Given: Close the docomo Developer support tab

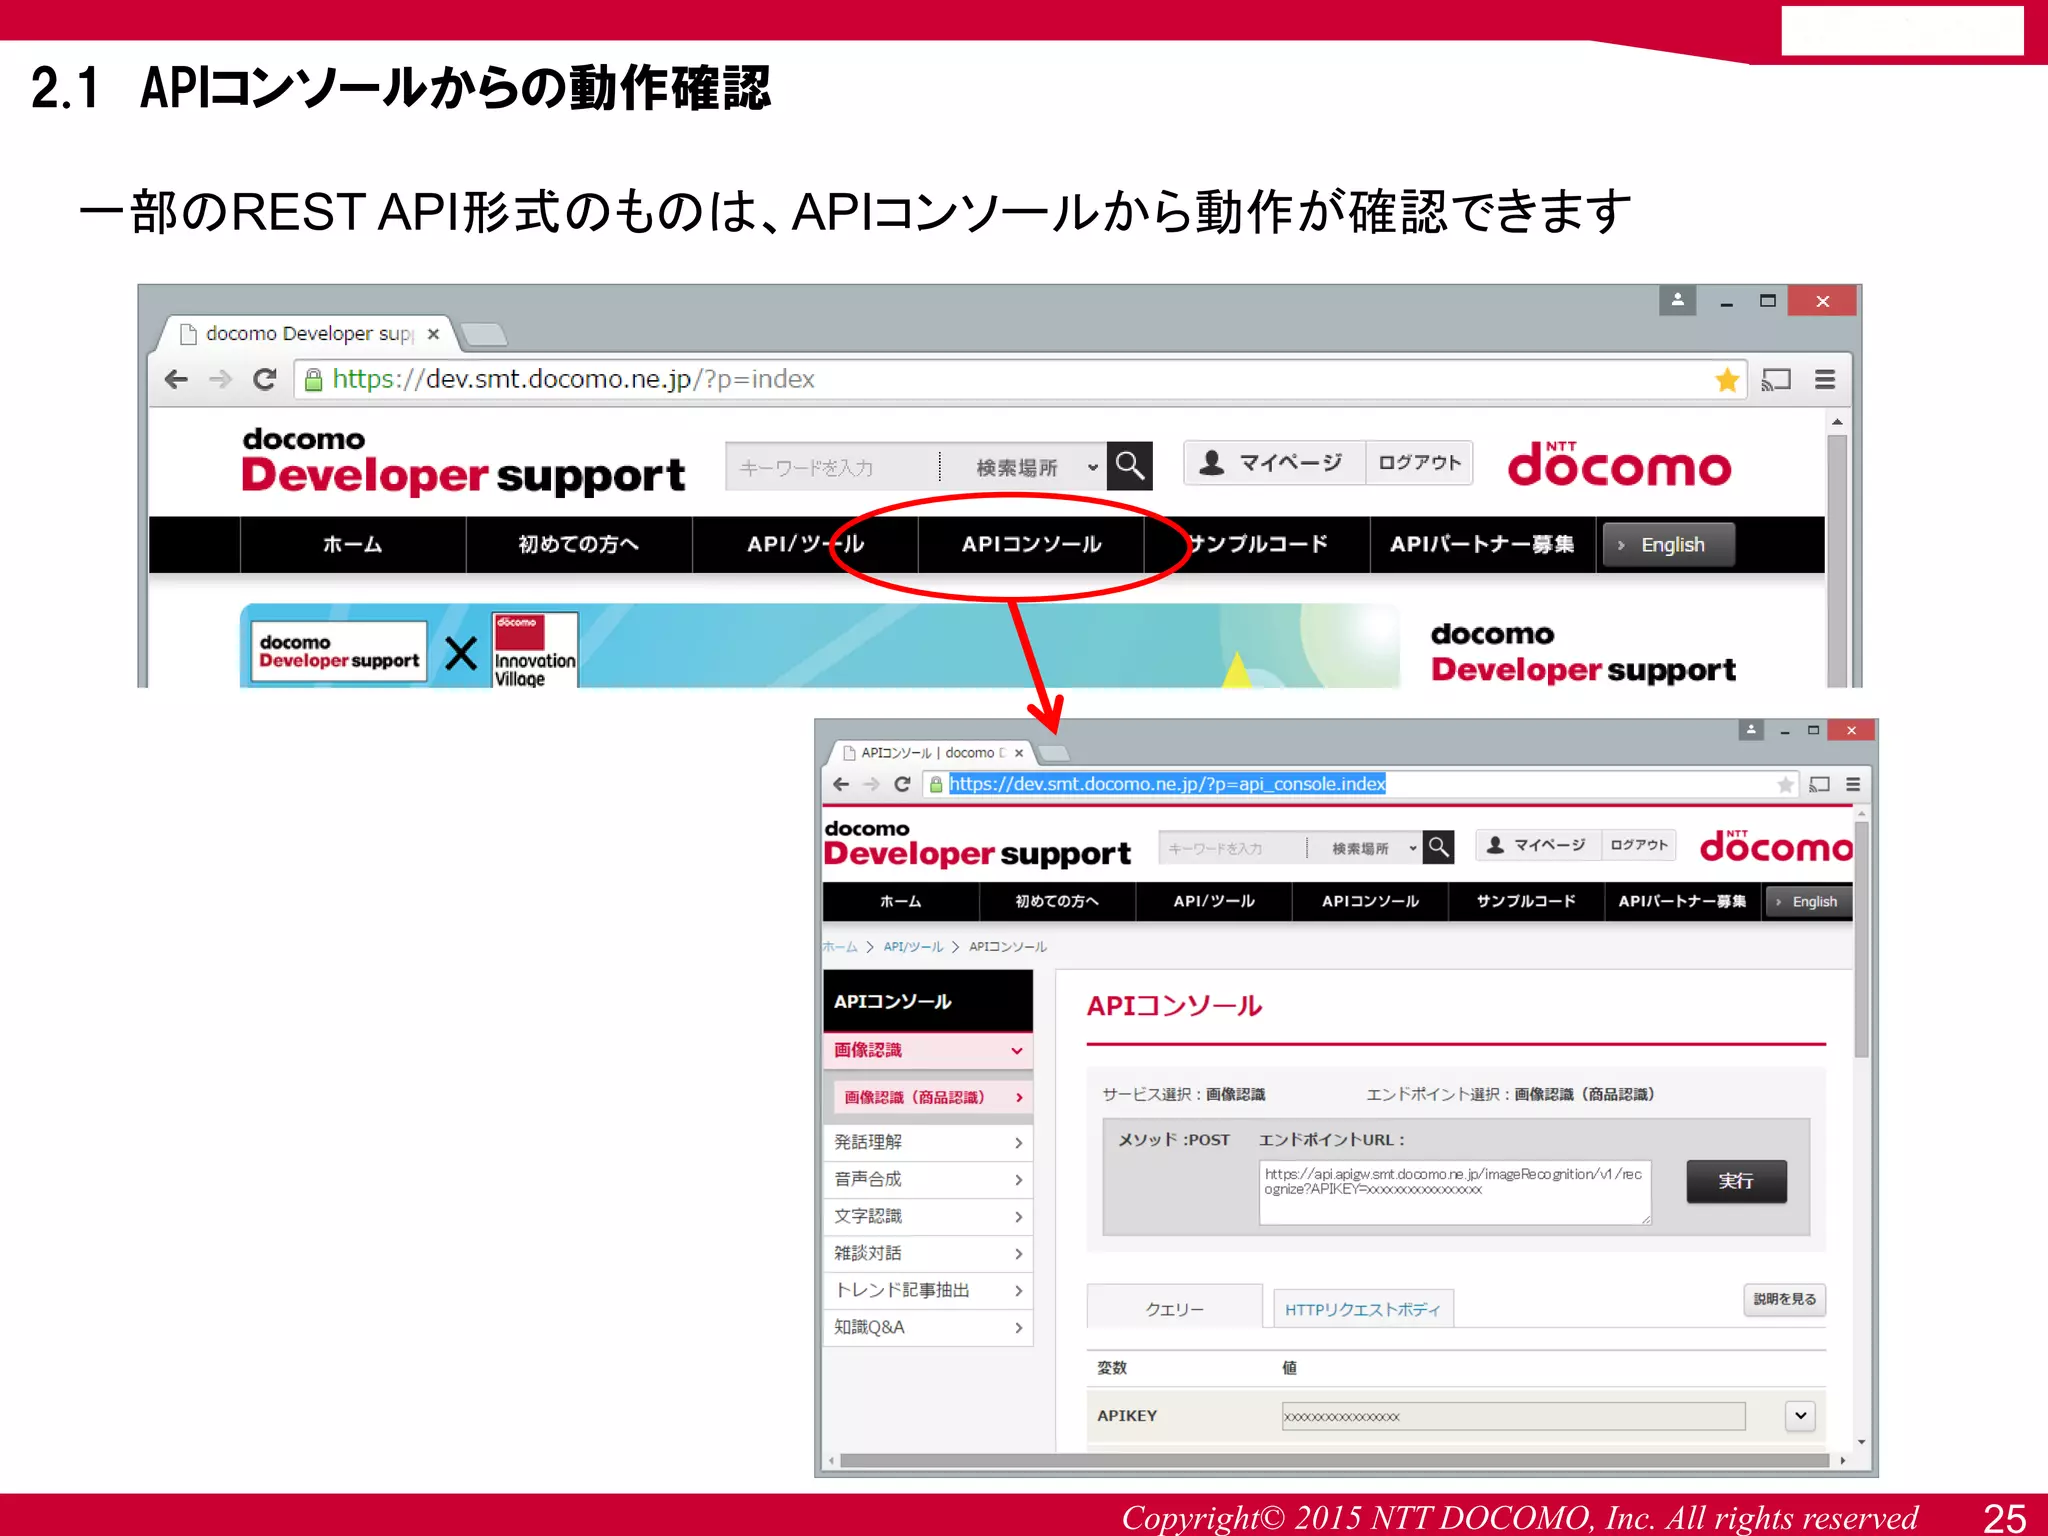Looking at the screenshot, I should [433, 334].
